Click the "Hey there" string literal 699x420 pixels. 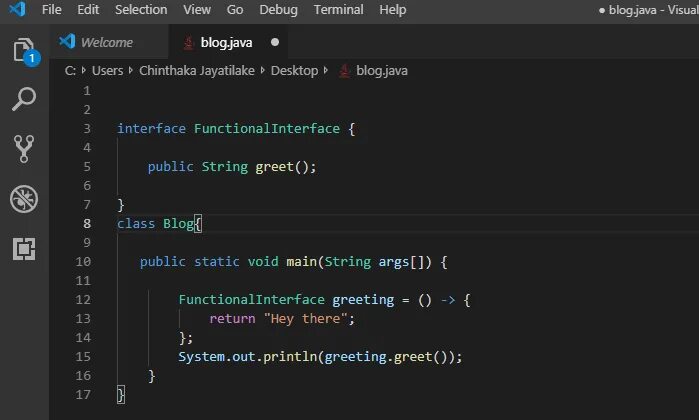305,319
